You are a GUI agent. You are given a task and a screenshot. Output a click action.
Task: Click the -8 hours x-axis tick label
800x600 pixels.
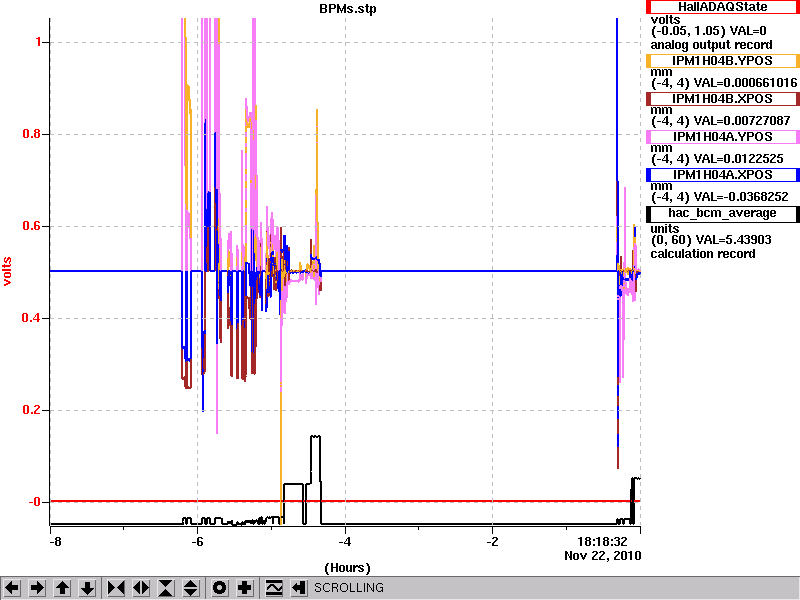pyautogui.click(x=54, y=542)
